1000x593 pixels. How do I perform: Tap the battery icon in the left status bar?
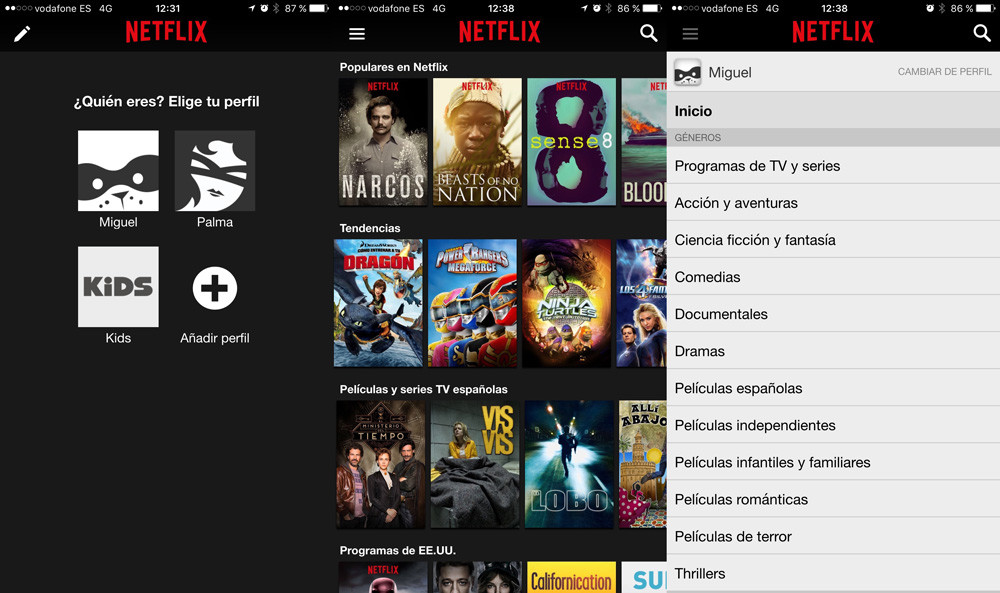point(318,8)
